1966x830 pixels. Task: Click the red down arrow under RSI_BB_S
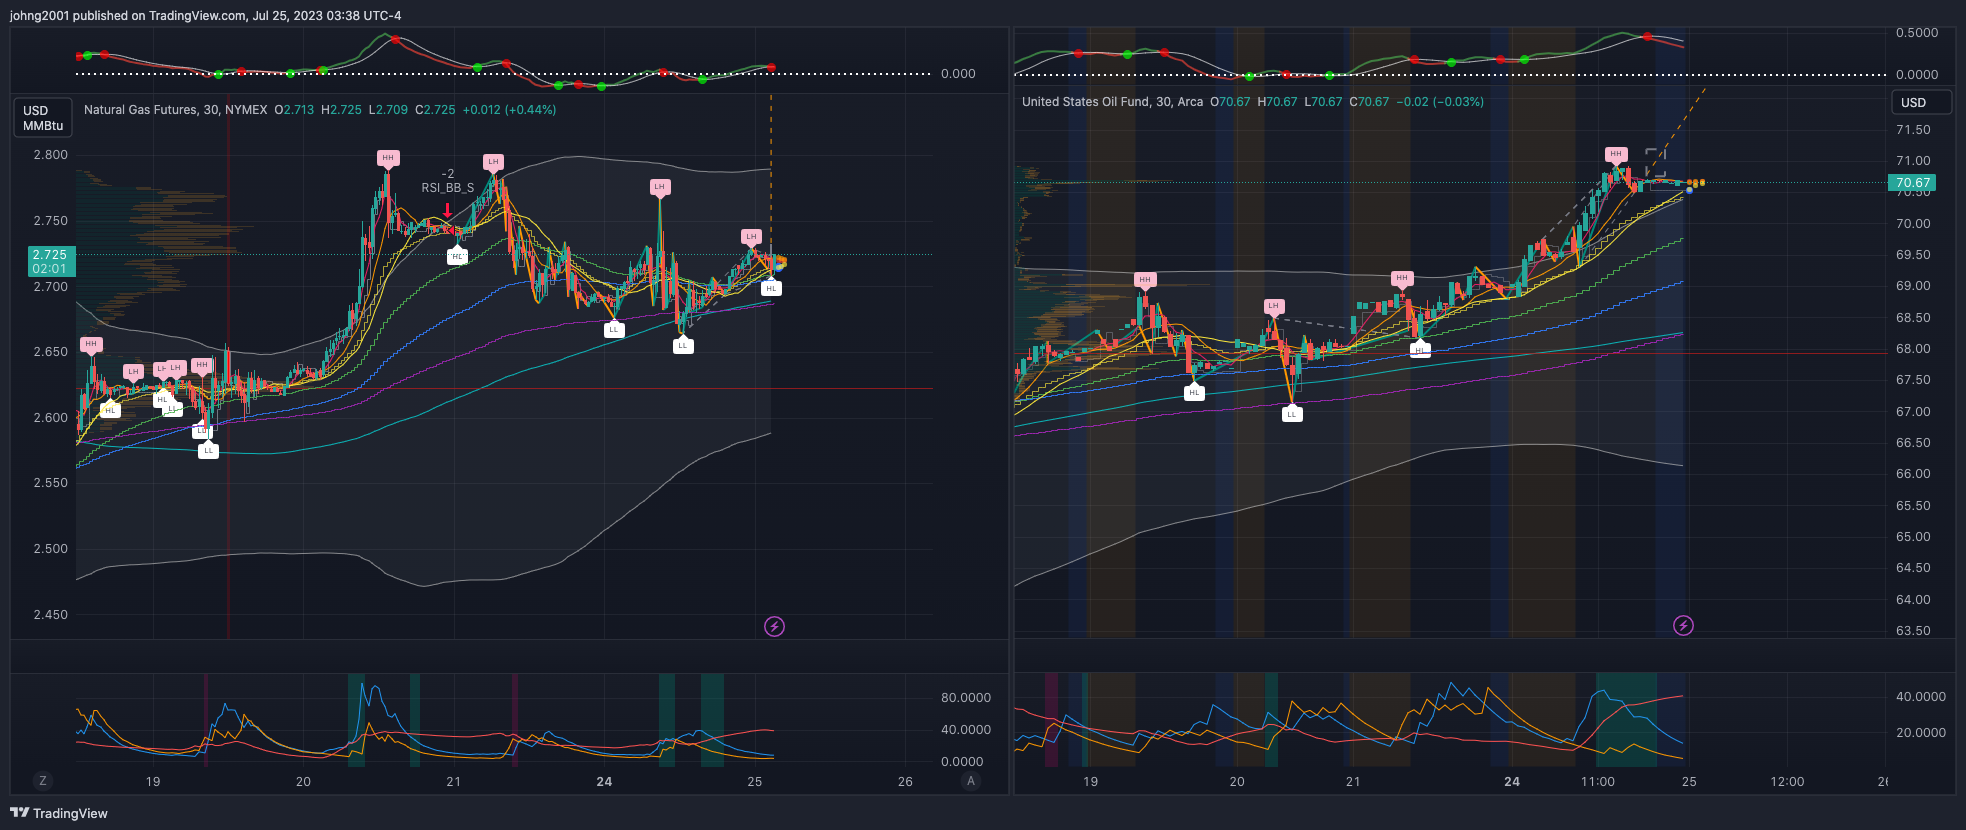coord(447,210)
